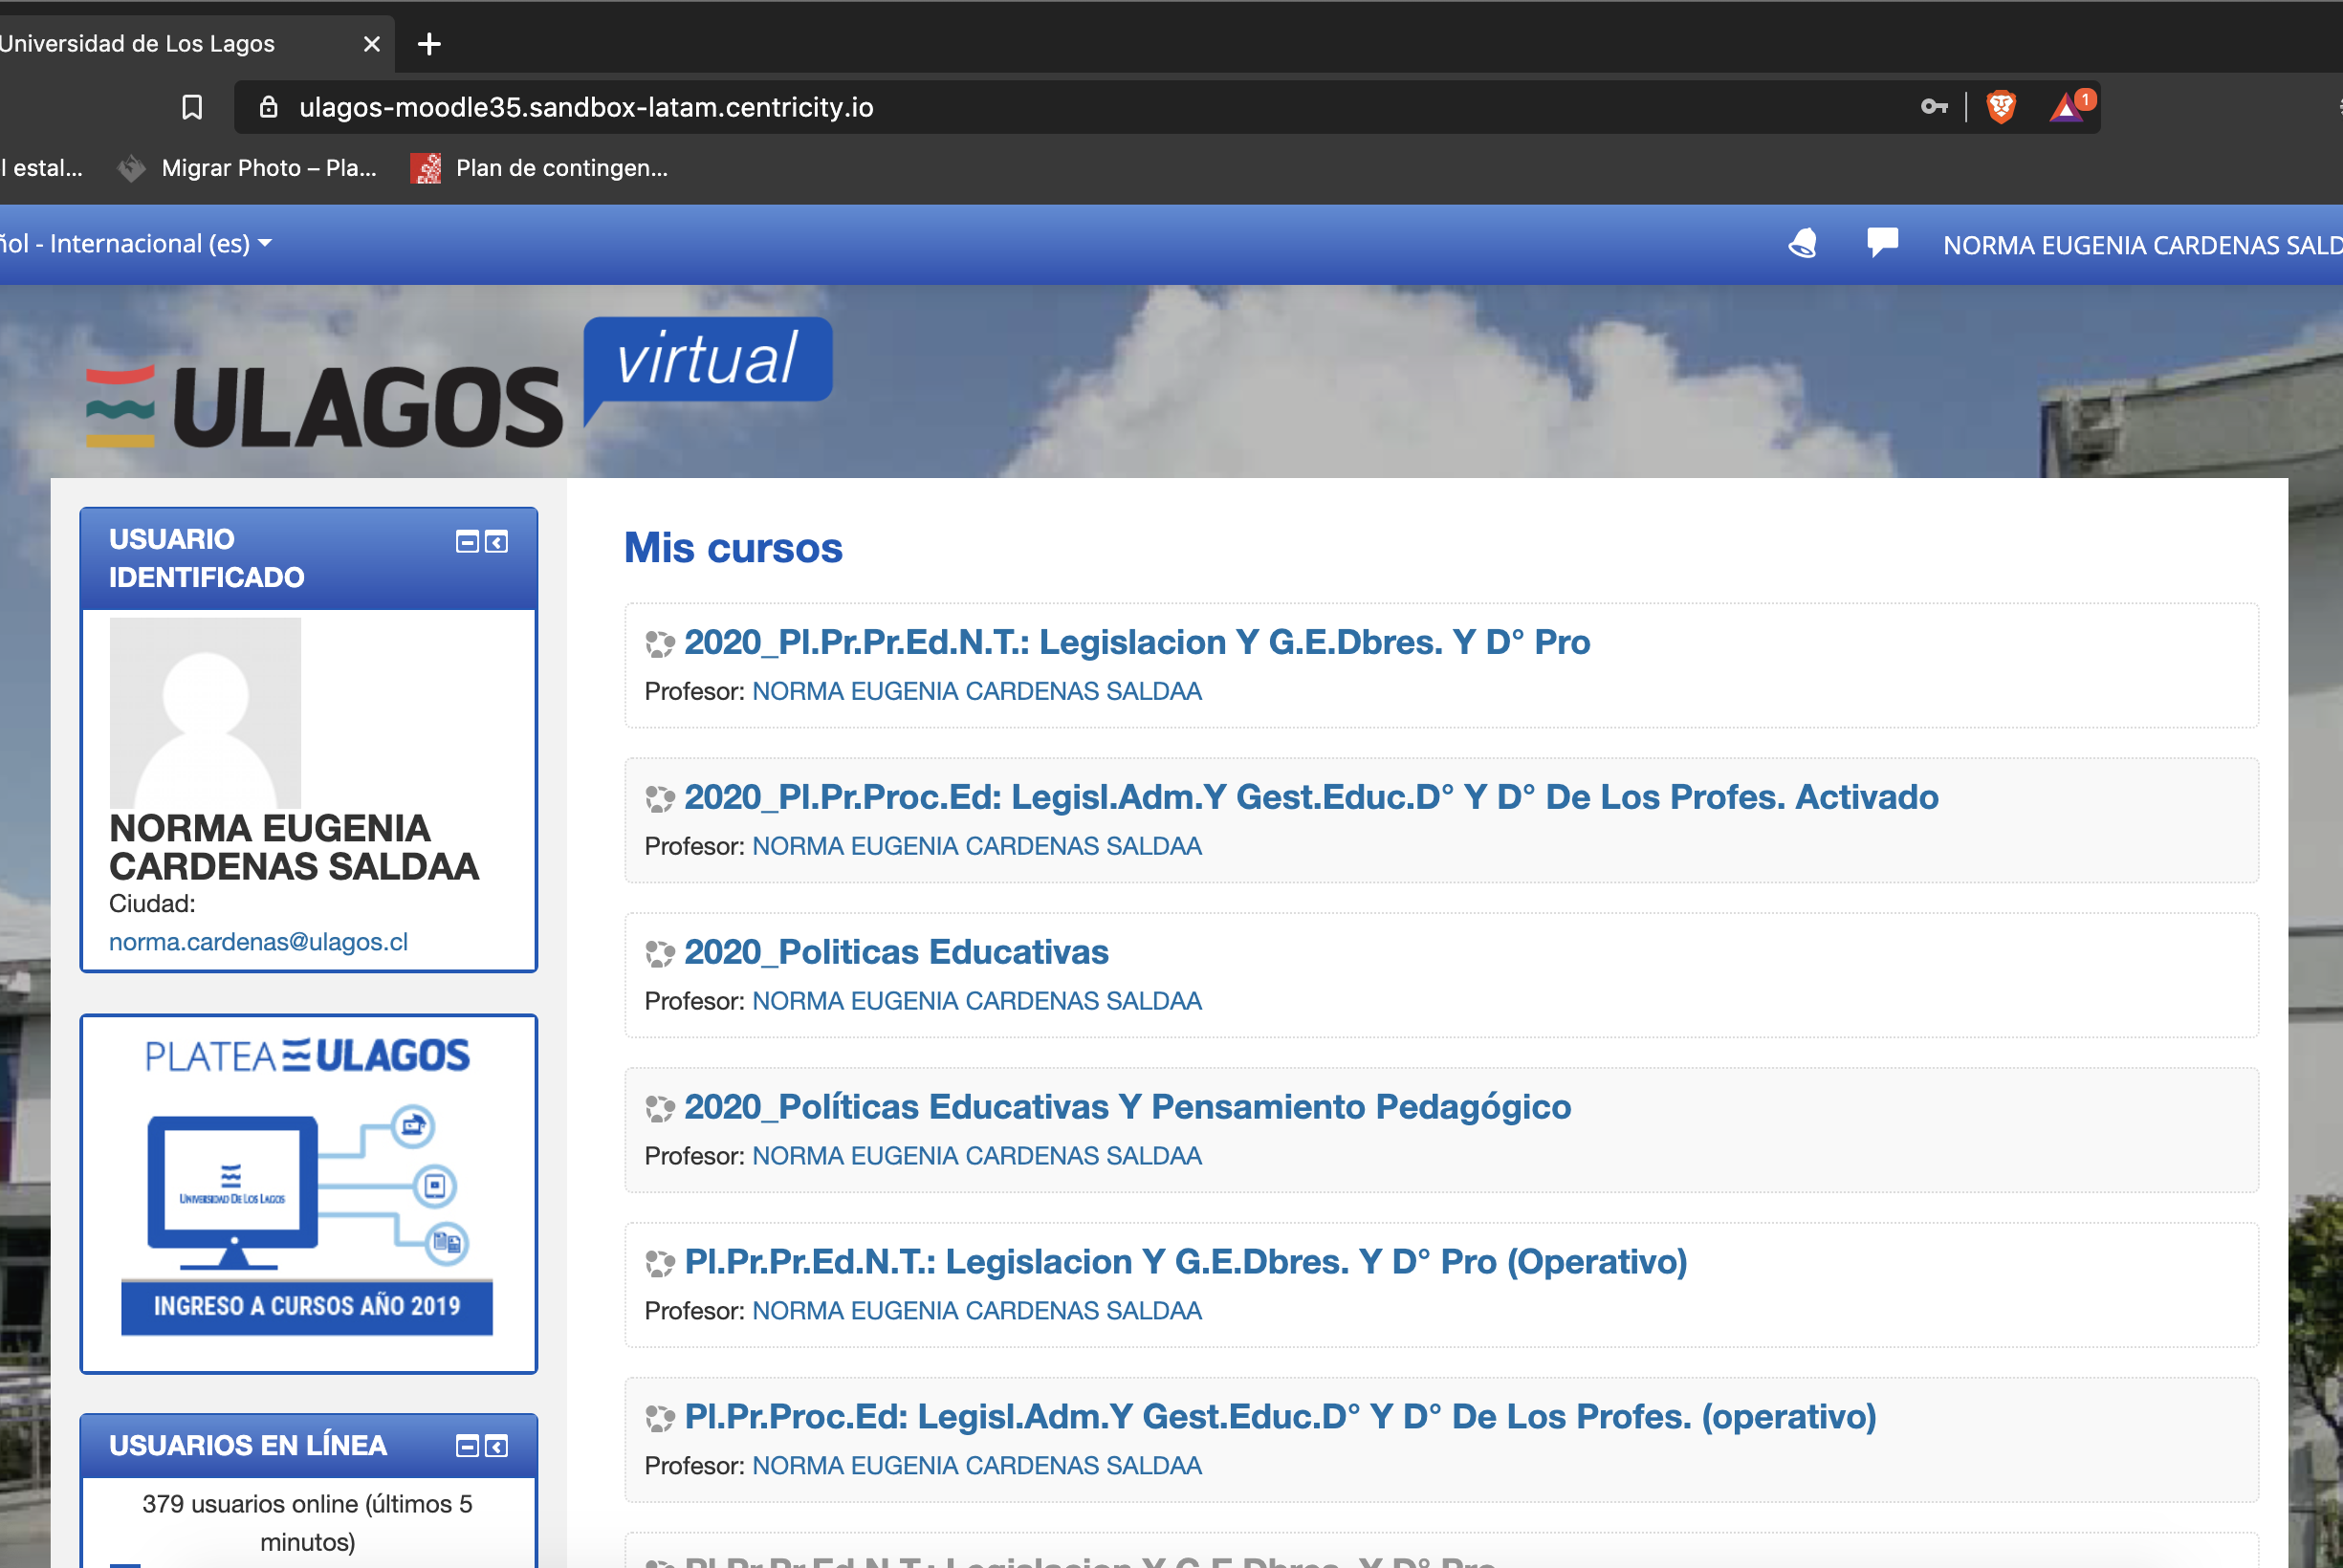Click professor name under 2020_Pl.Pr.Proc.Ed Activado

[x=977, y=846]
